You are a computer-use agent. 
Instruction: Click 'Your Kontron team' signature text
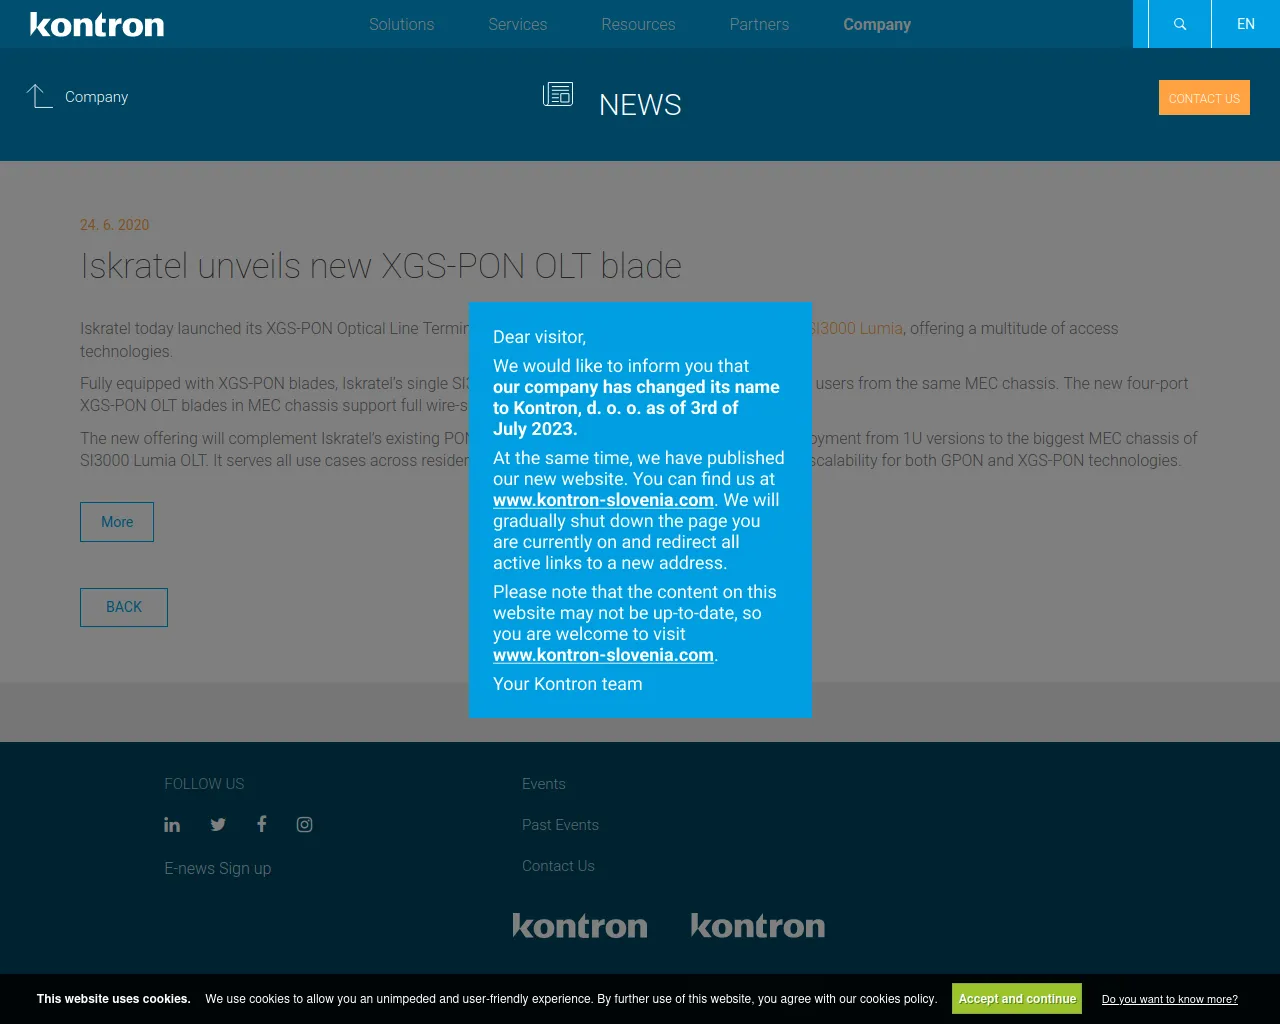click(568, 684)
